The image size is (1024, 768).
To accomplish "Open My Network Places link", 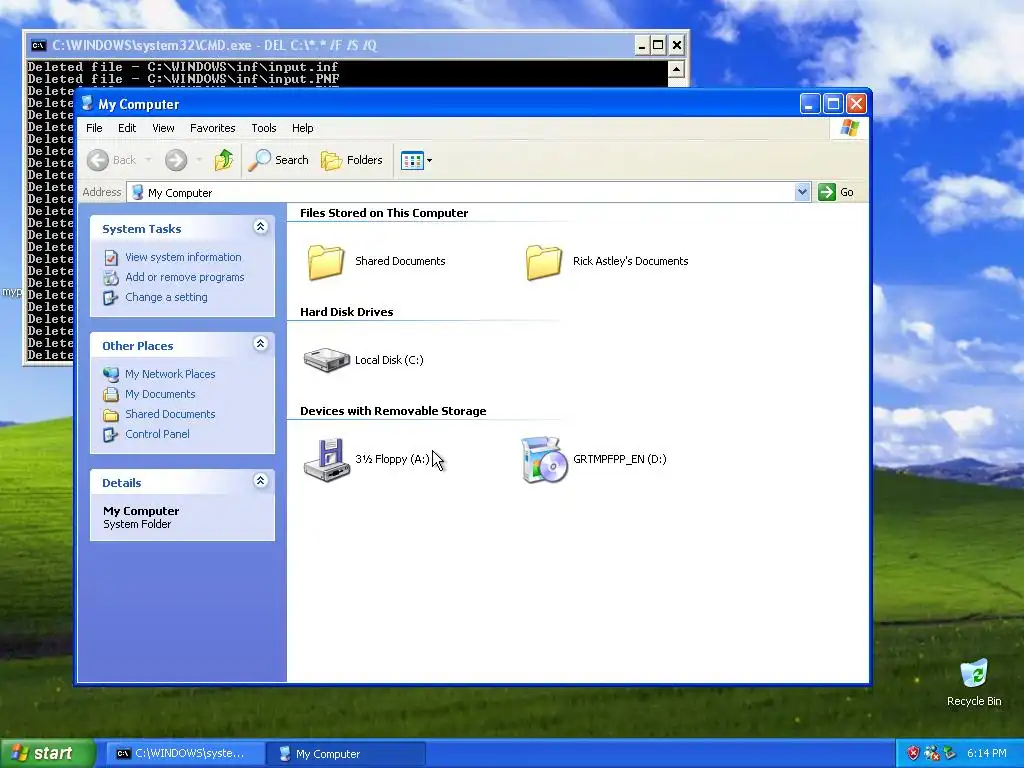I will 170,374.
